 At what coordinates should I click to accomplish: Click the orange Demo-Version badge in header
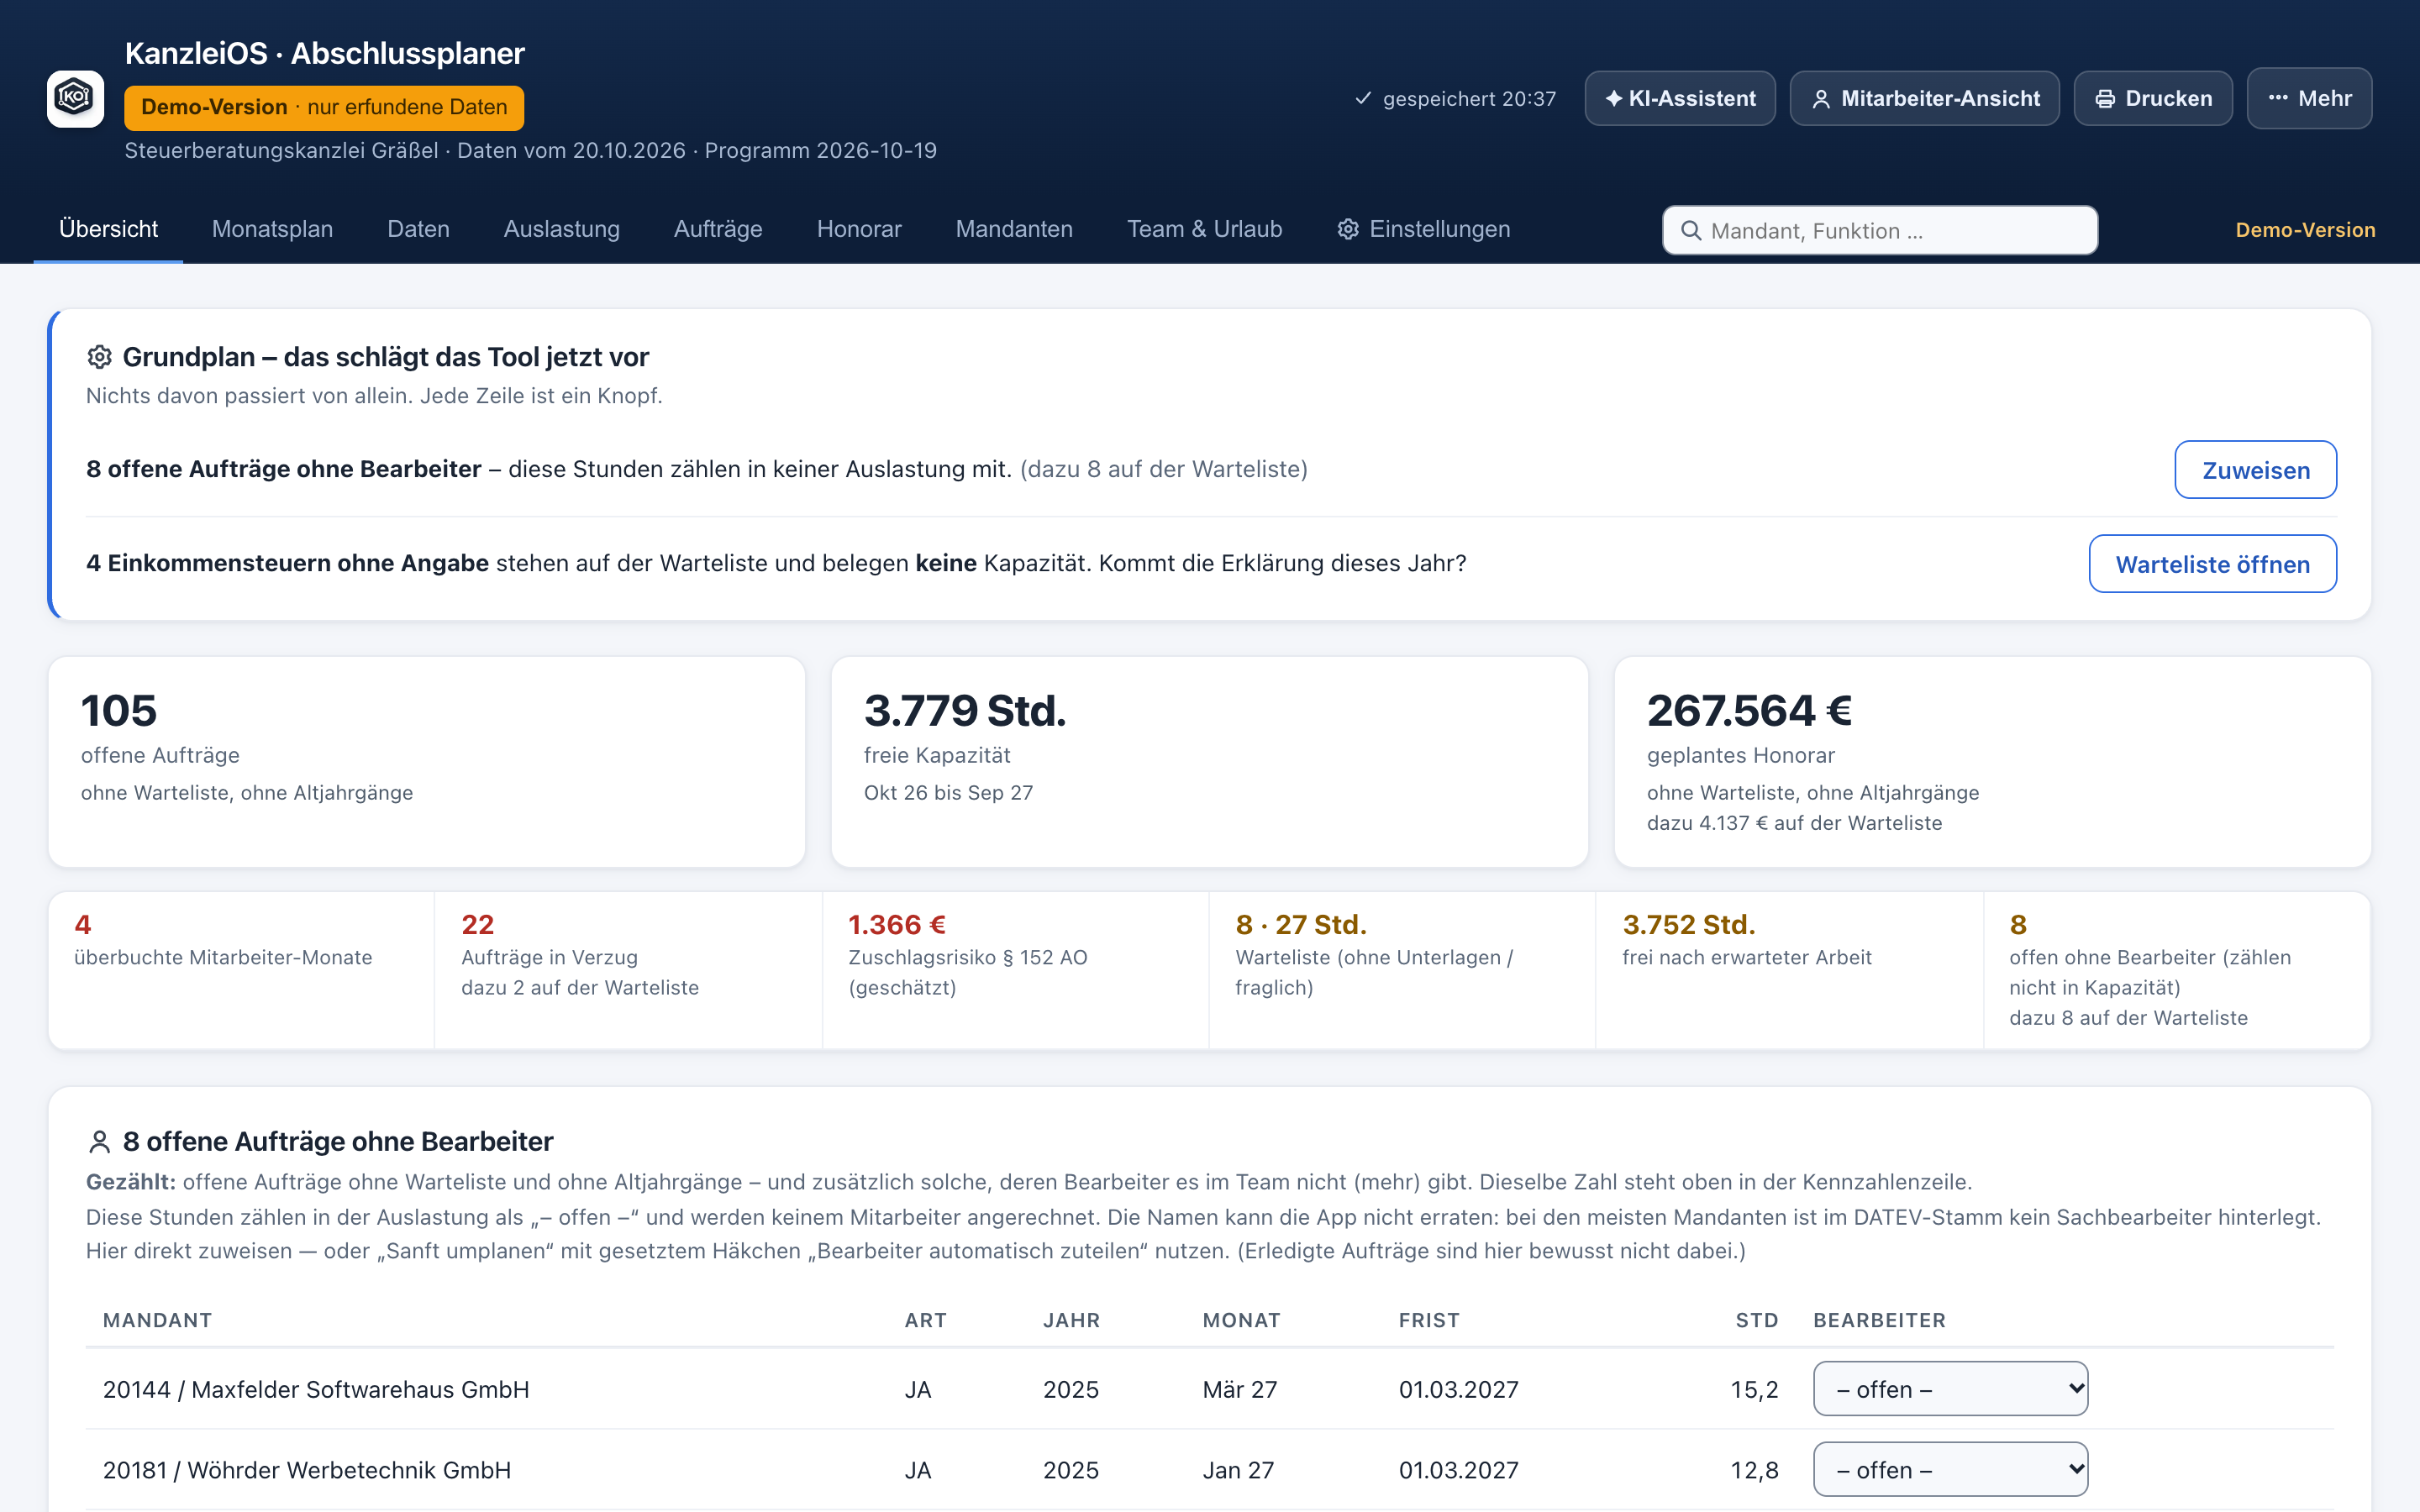pos(324,107)
